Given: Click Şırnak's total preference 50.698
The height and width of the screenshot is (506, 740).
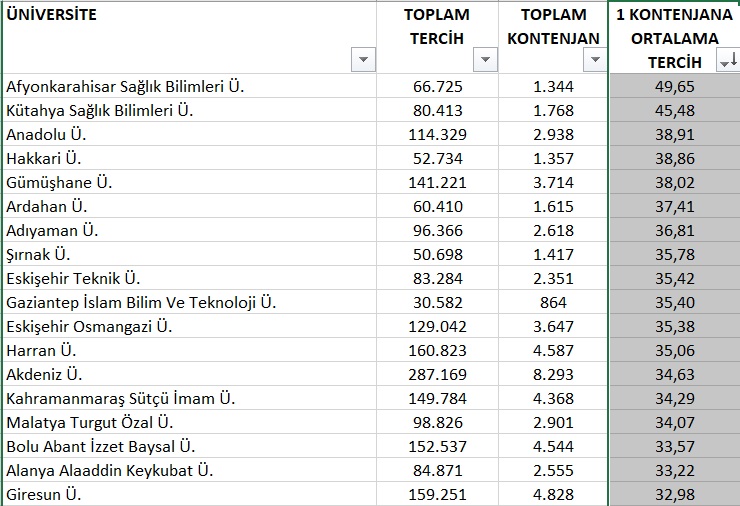Looking at the screenshot, I should pyautogui.click(x=437, y=253).
